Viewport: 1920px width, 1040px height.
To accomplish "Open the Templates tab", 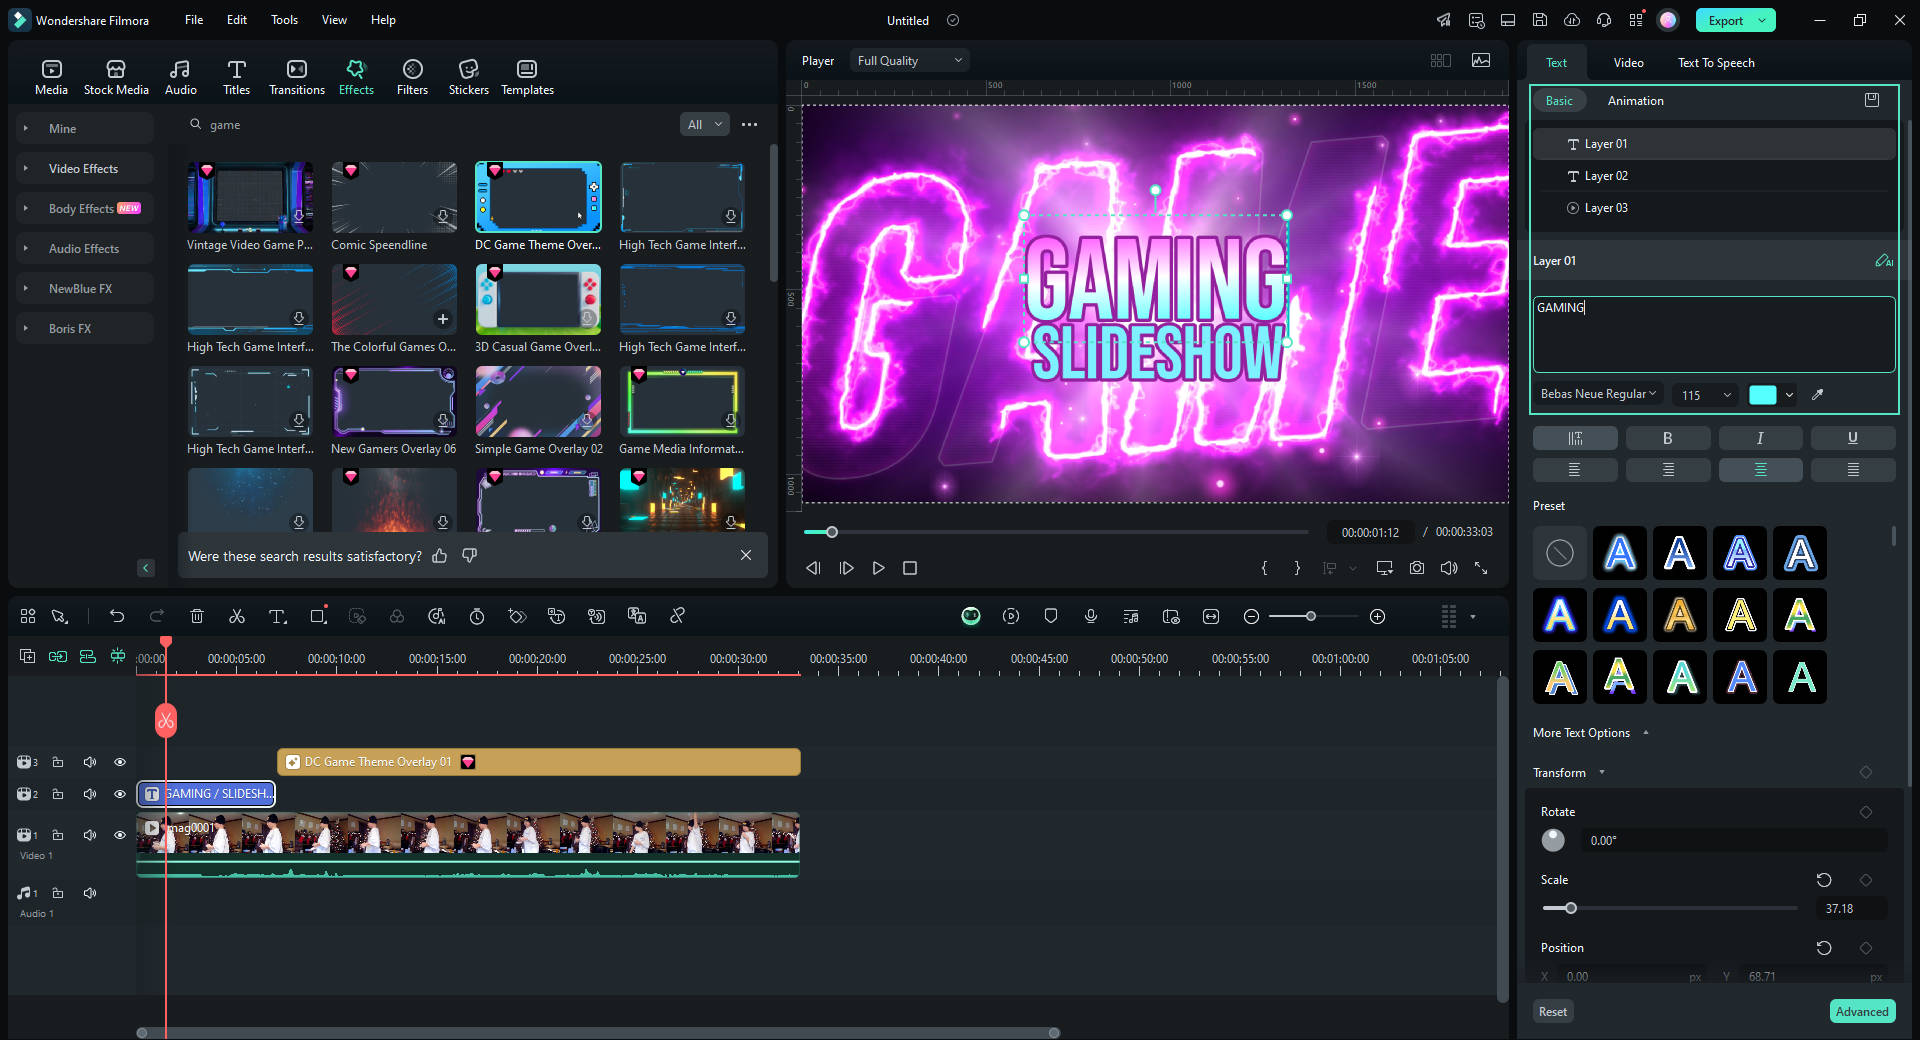I will click(x=527, y=77).
